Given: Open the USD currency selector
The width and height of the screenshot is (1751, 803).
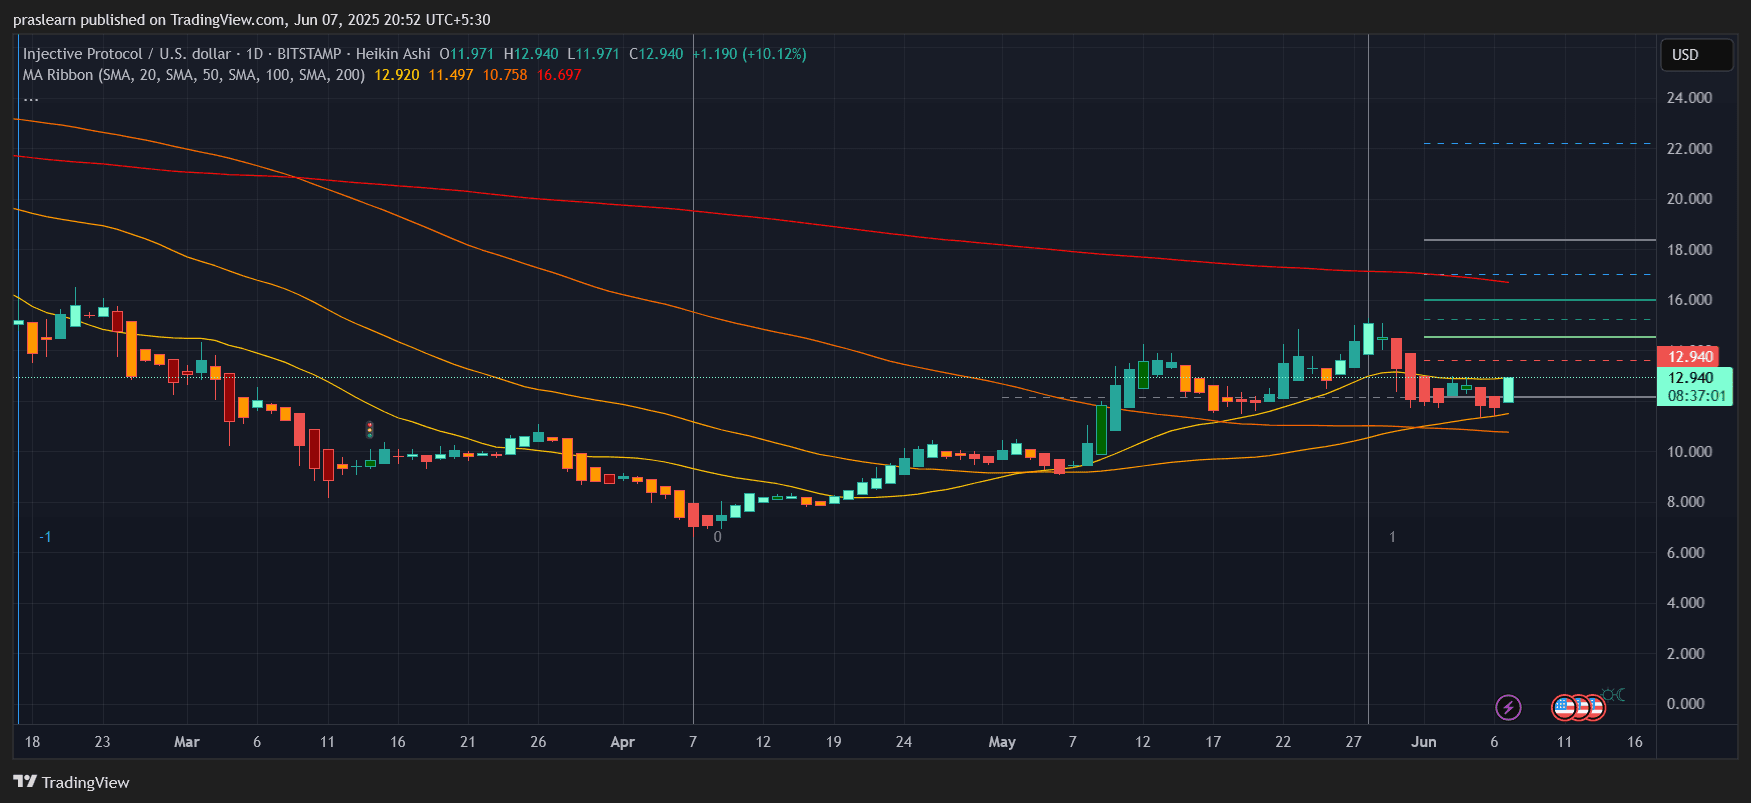Looking at the screenshot, I should tap(1694, 55).
